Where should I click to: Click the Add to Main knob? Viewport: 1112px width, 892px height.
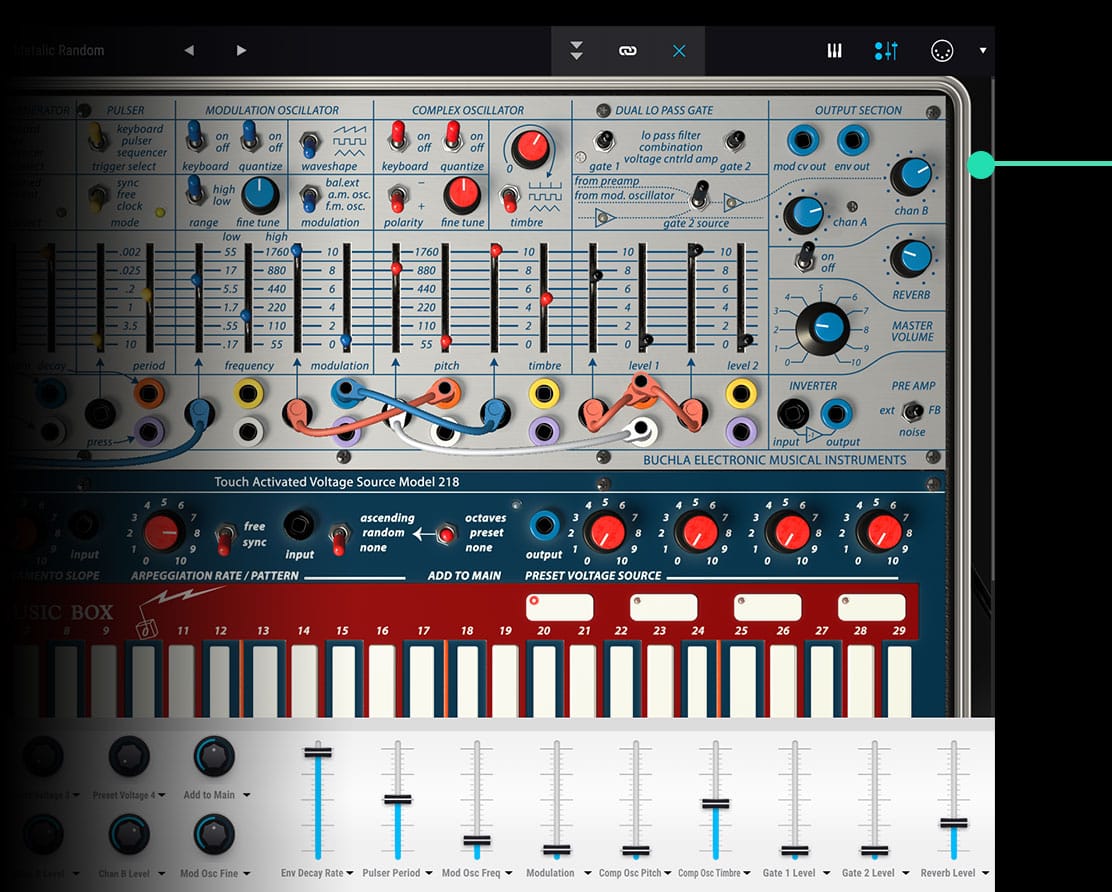point(214,757)
